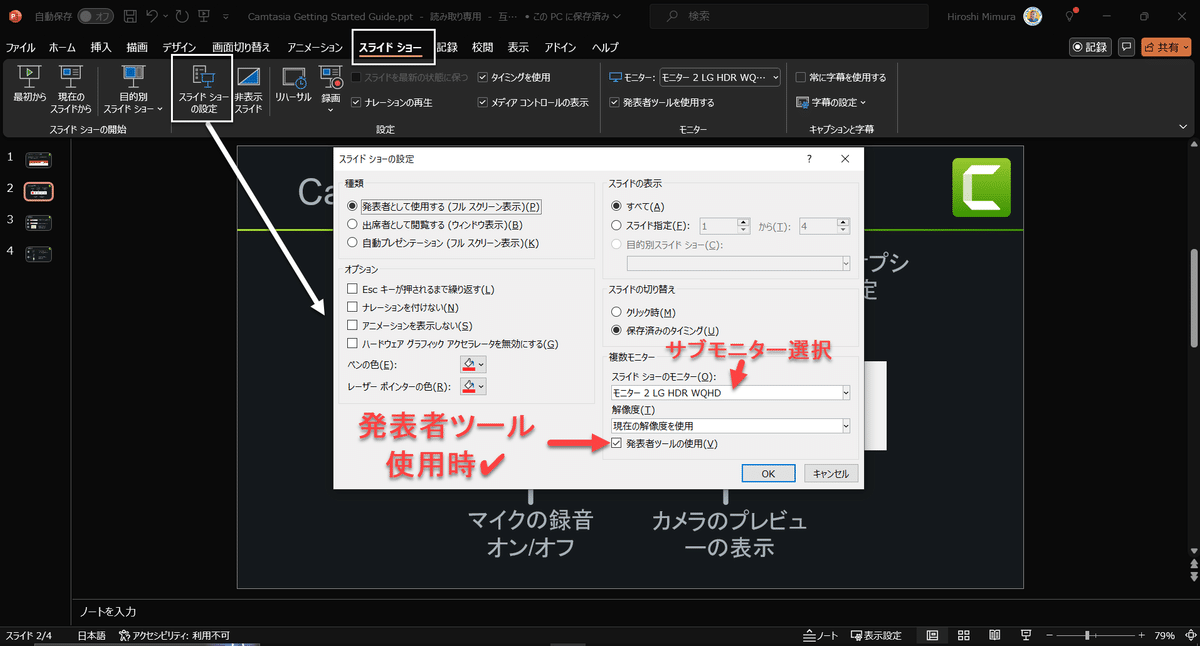Switch to the ホーム tab

pos(62,47)
